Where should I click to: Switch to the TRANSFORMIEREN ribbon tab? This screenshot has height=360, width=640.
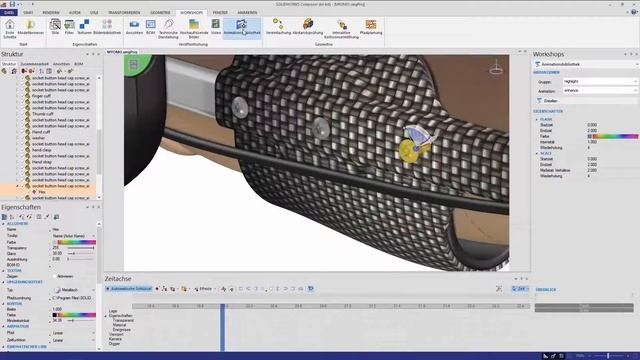[x=124, y=13]
